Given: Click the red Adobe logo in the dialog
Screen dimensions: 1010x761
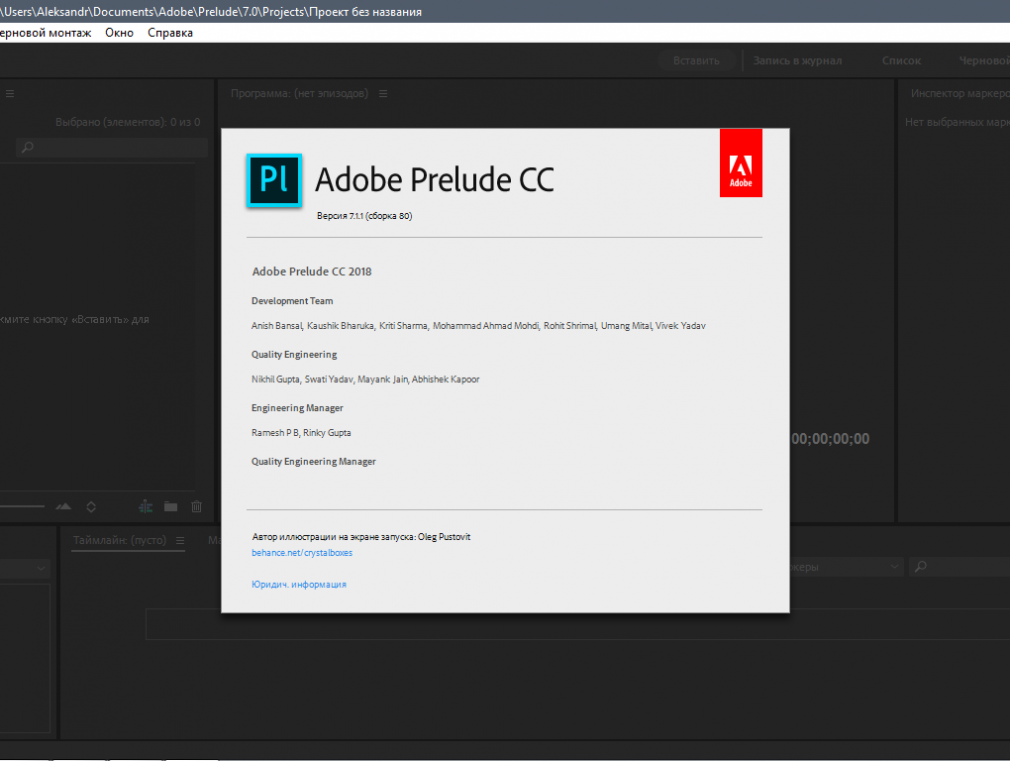Looking at the screenshot, I should (741, 163).
